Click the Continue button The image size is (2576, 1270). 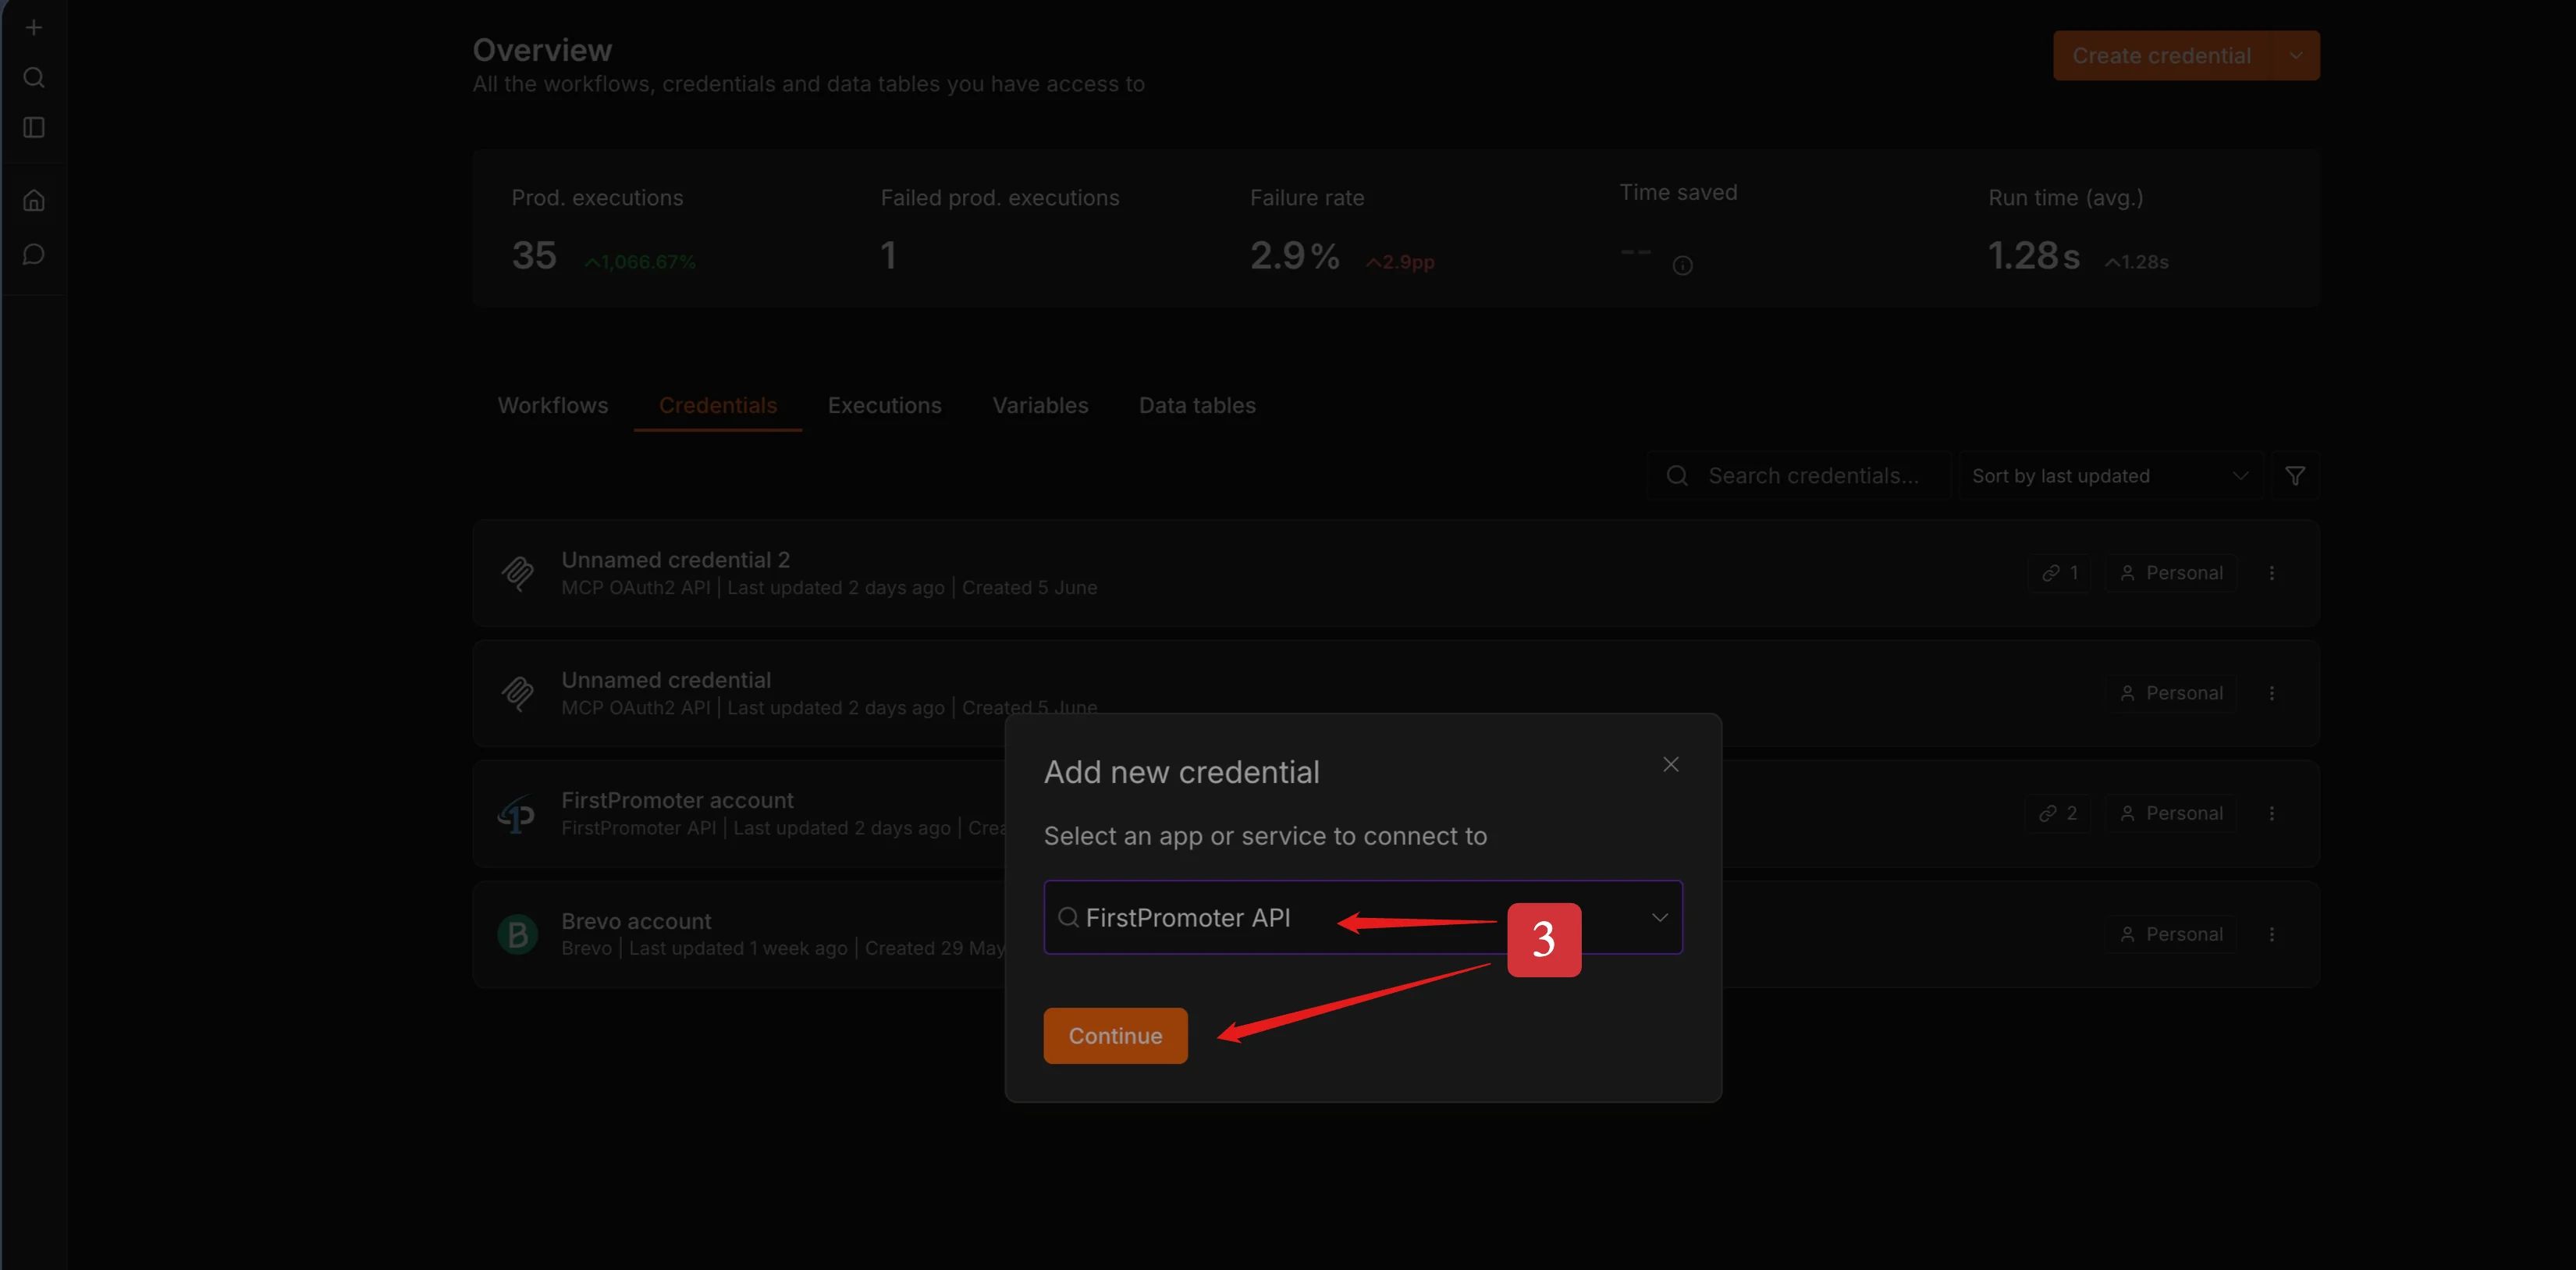click(1116, 1036)
